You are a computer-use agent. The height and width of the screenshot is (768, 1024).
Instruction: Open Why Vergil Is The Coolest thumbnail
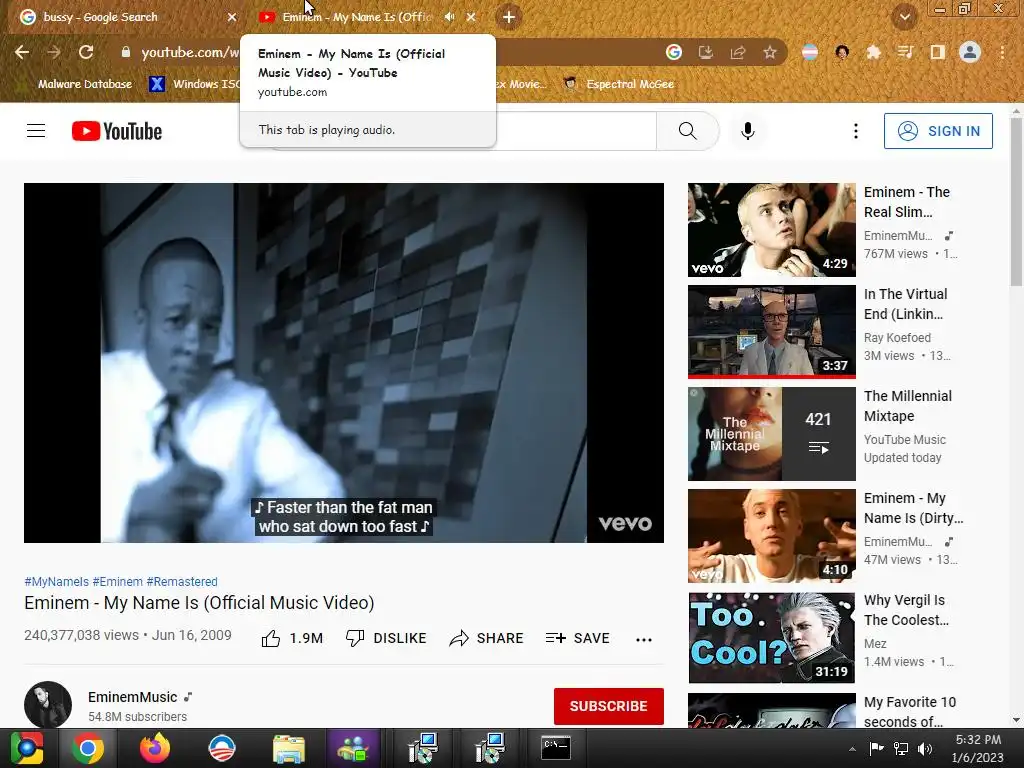point(771,637)
